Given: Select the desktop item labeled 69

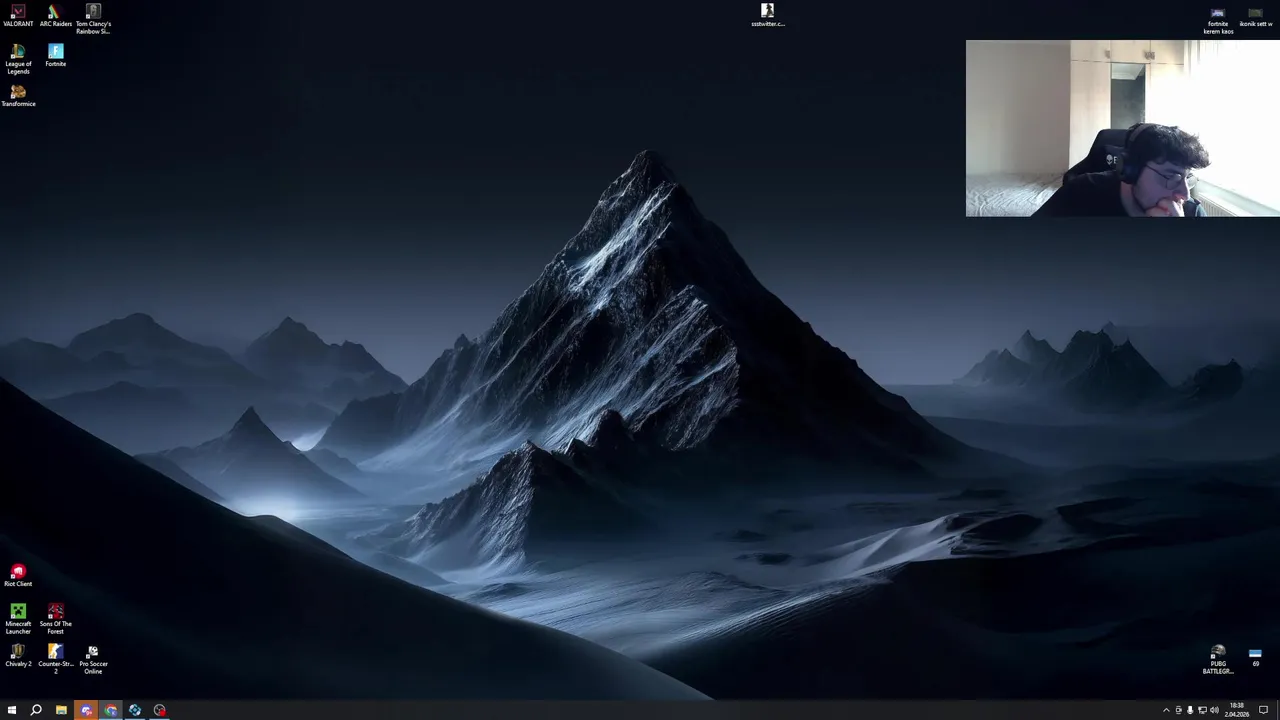Looking at the screenshot, I should (1255, 657).
